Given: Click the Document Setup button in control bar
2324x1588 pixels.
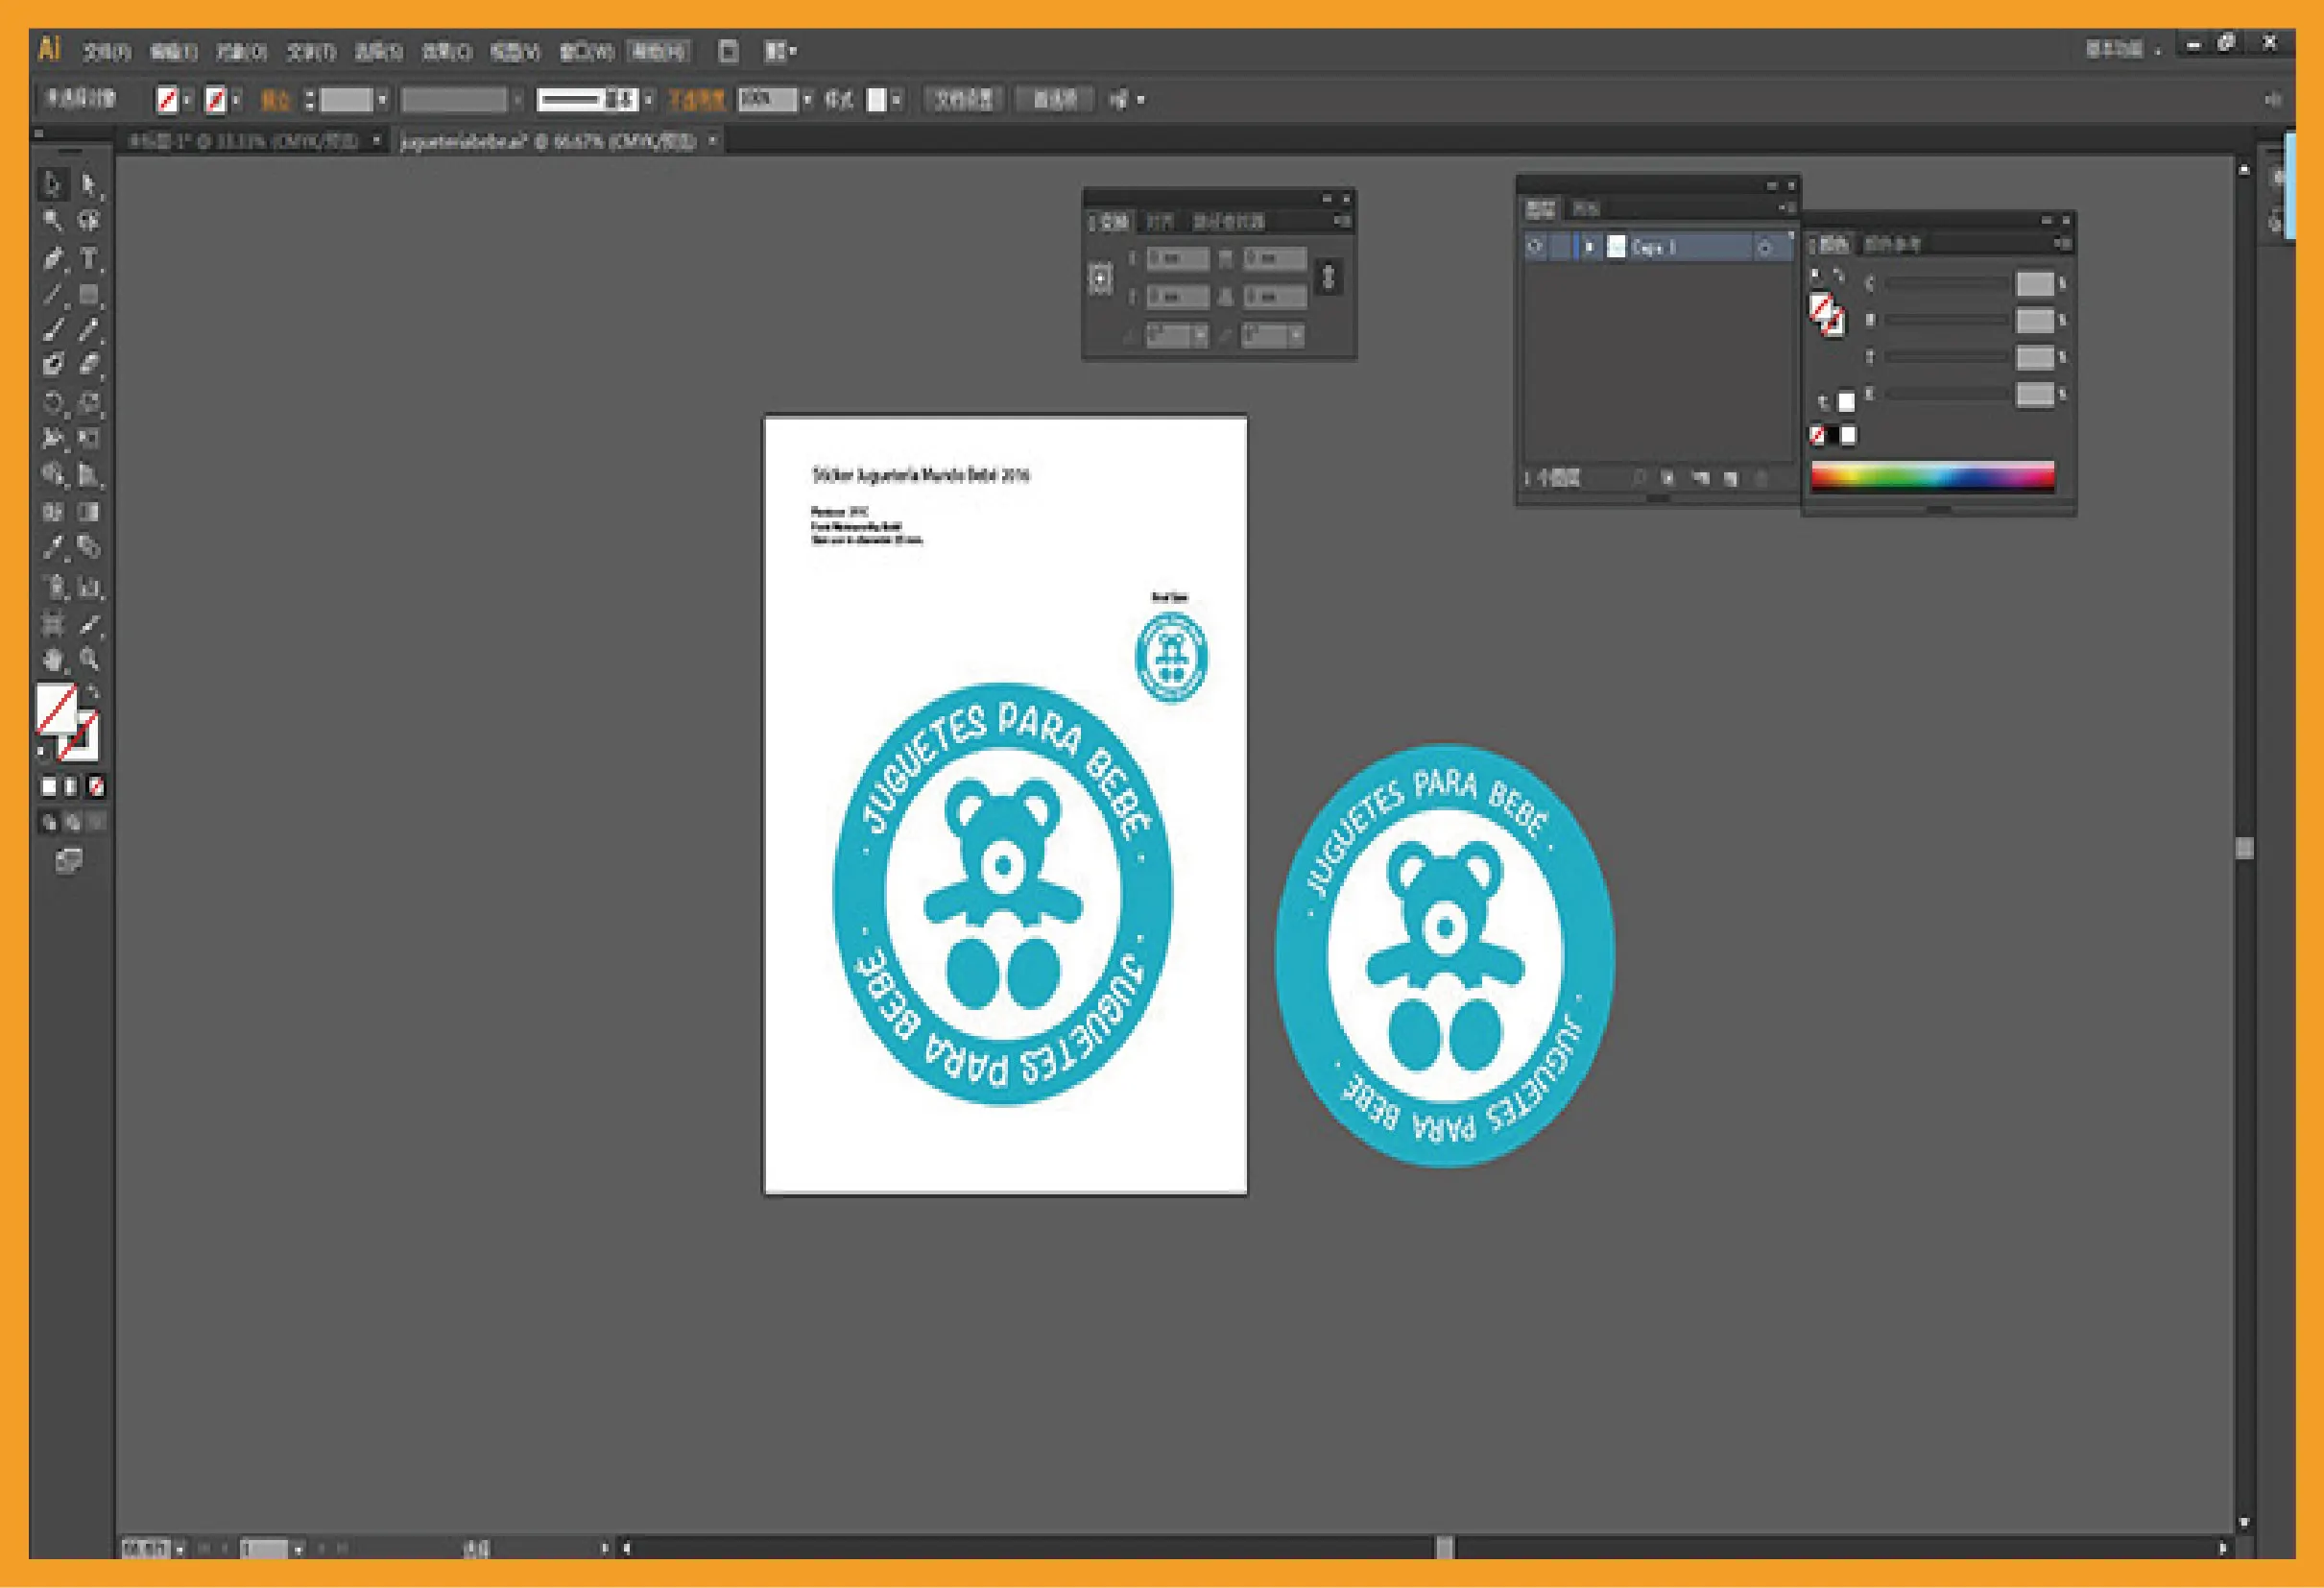Looking at the screenshot, I should click(963, 100).
